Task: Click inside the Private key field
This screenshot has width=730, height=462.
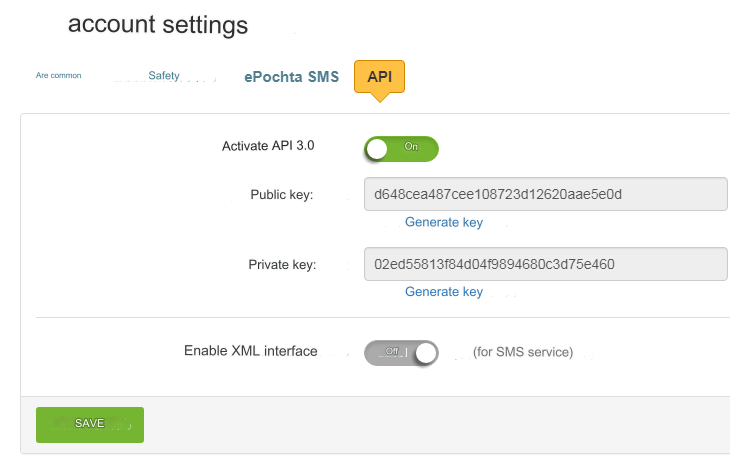Action: (x=544, y=265)
